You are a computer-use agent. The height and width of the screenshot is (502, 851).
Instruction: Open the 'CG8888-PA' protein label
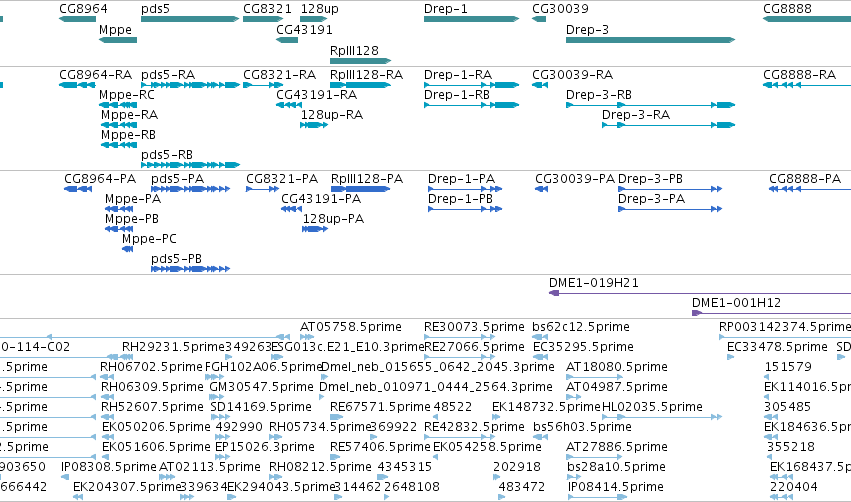pos(805,179)
